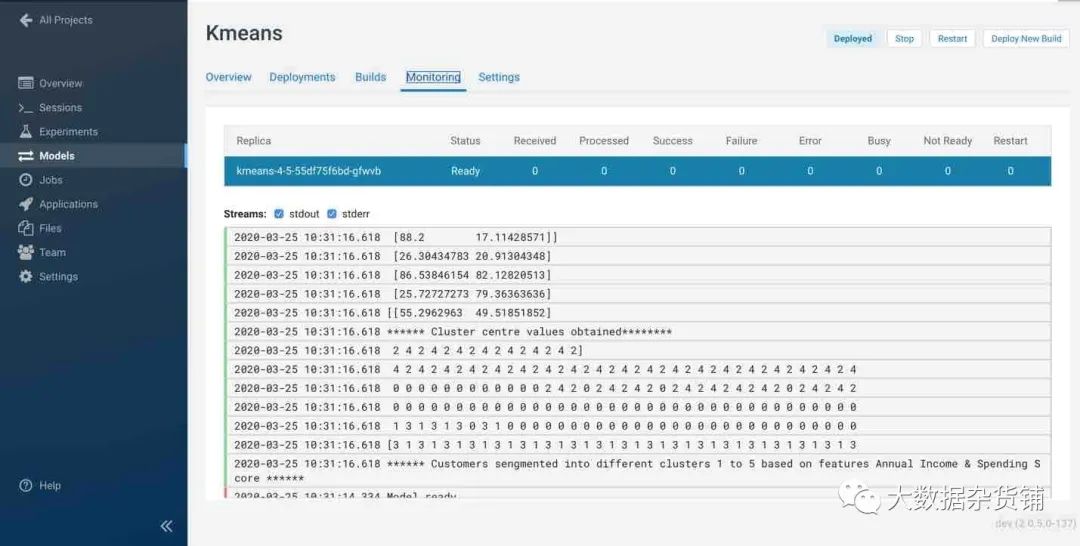Click log line with 25.72727273 79.36363636
Image resolution: width=1080 pixels, height=546 pixels.
638,294
